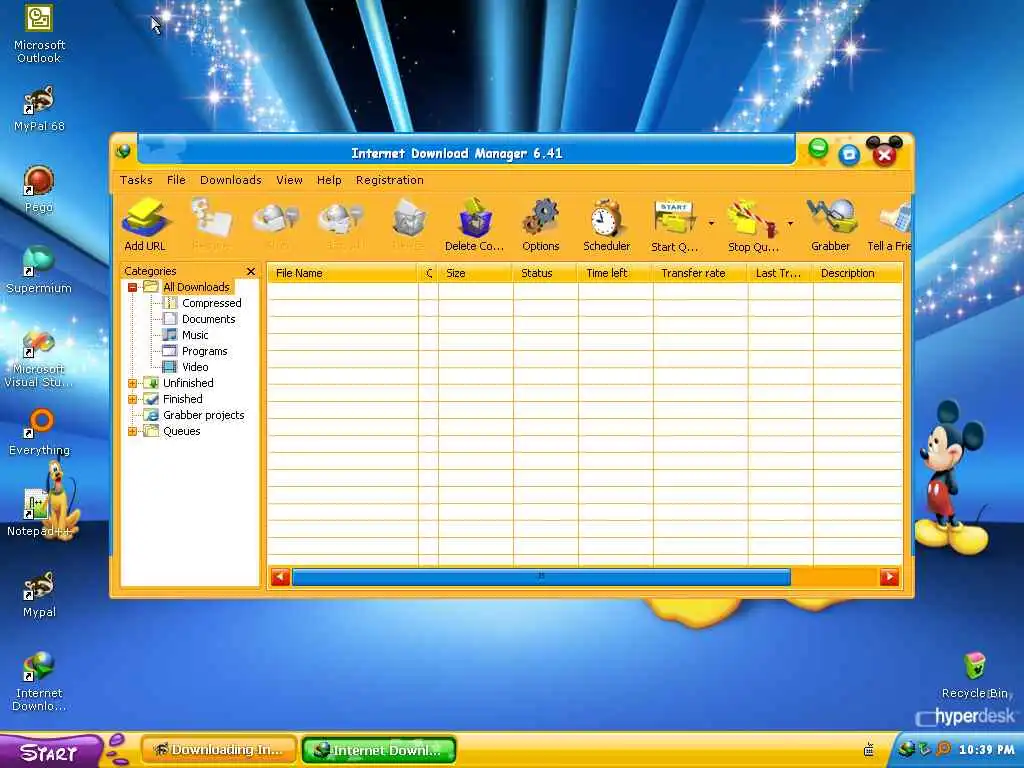Sort by Transfer rate column header
The image size is (1024, 768).
click(699, 273)
